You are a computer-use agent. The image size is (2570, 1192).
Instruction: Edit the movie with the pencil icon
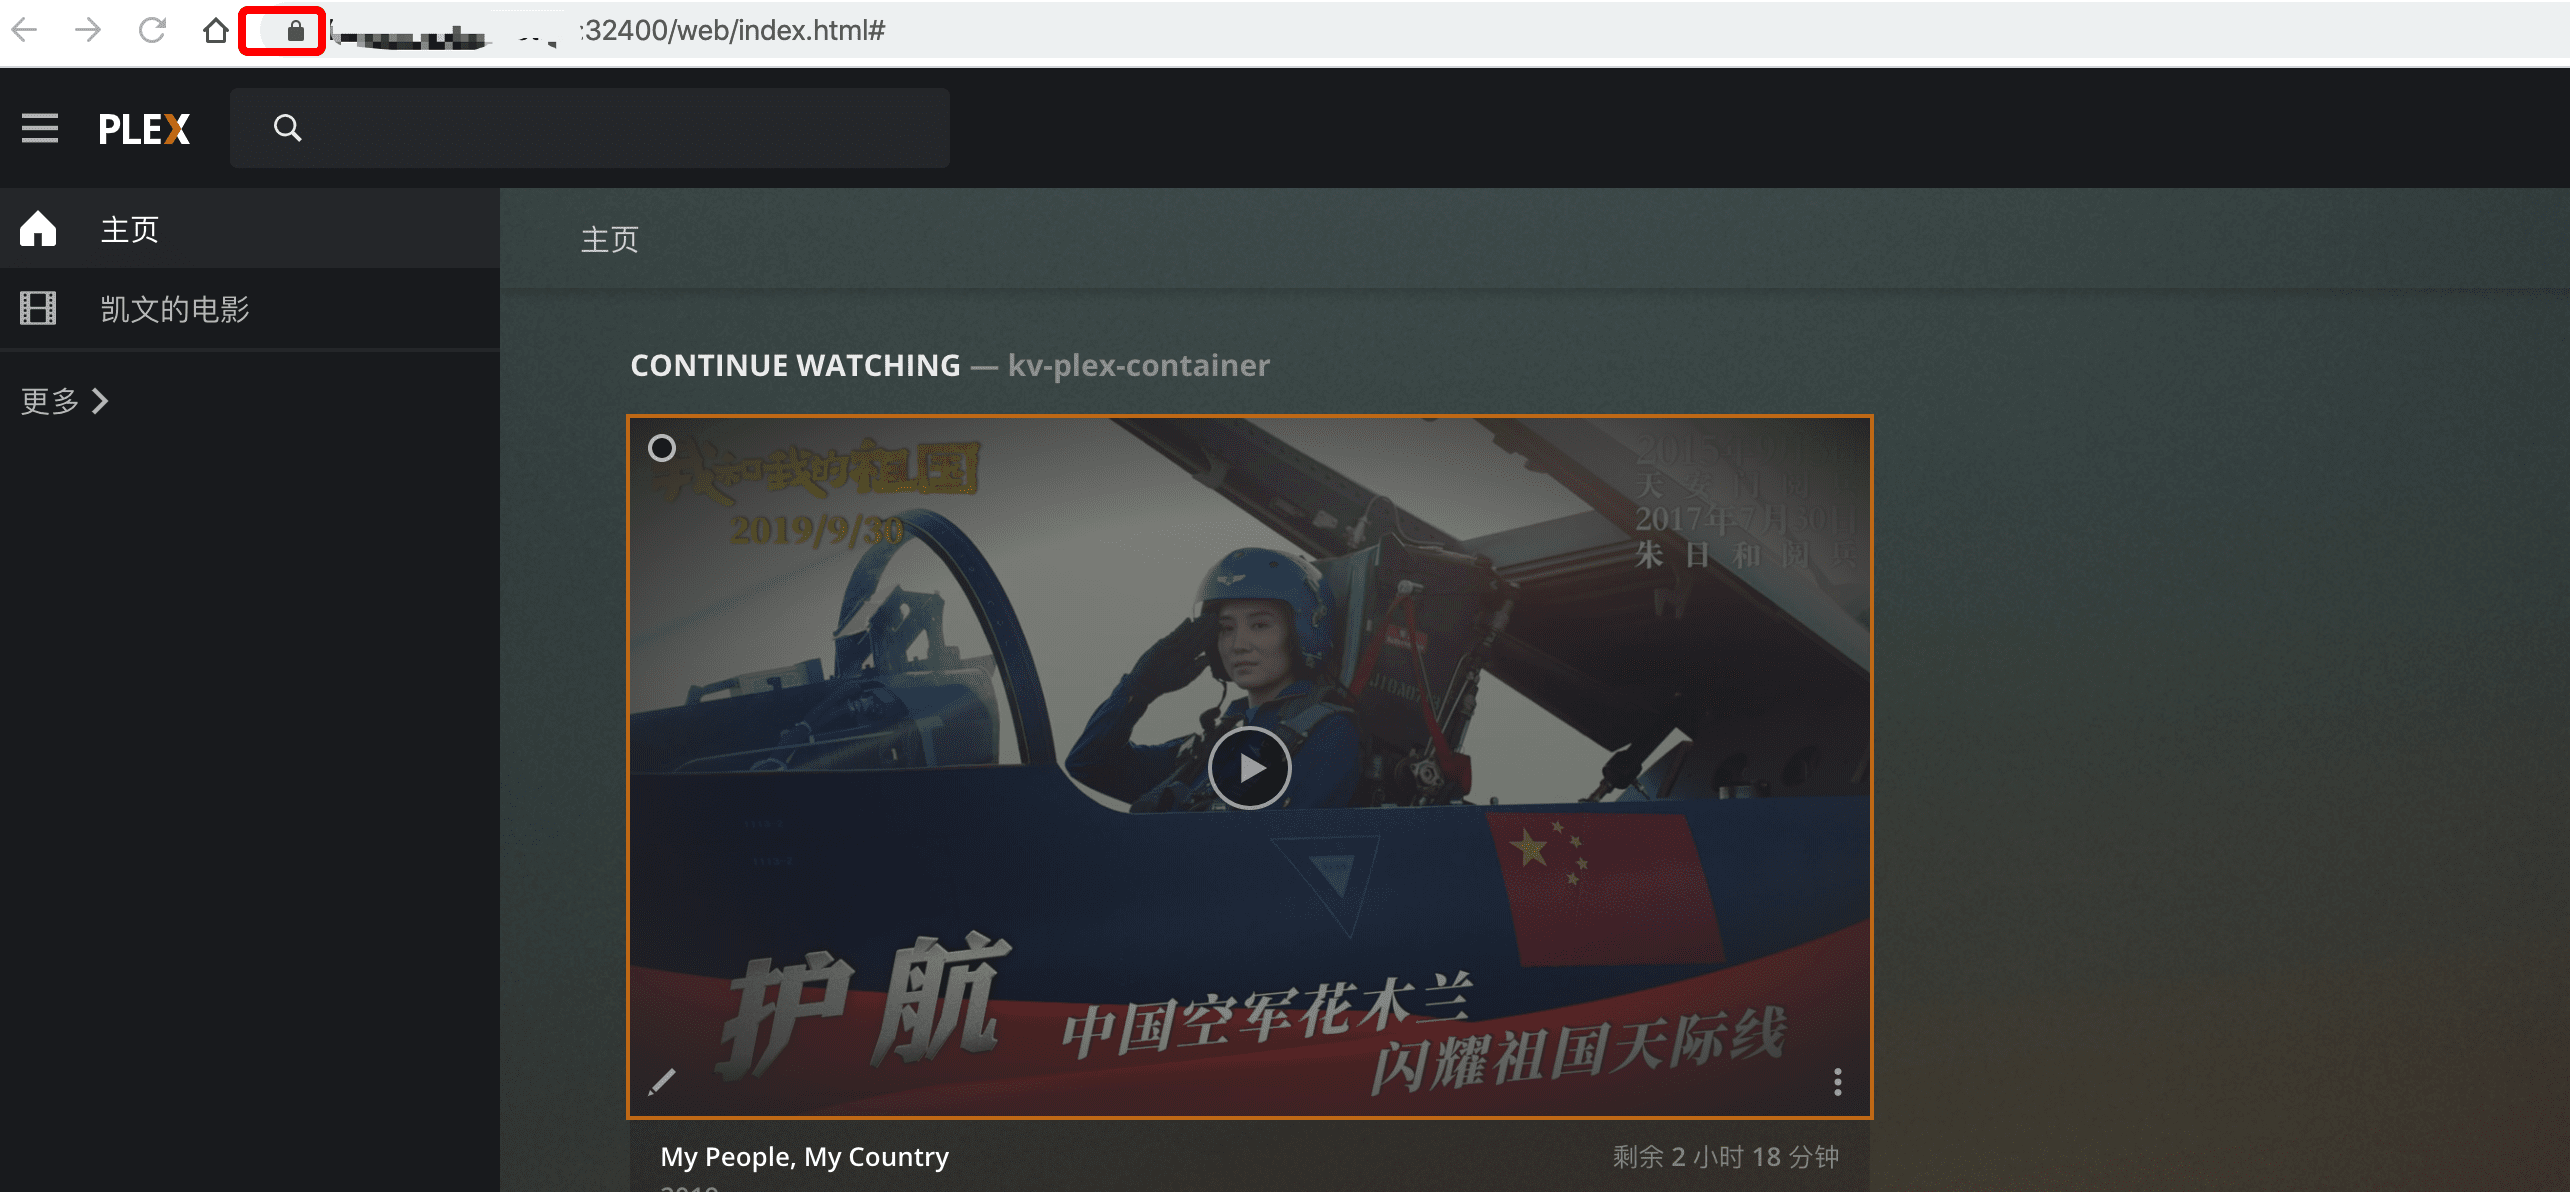click(662, 1082)
